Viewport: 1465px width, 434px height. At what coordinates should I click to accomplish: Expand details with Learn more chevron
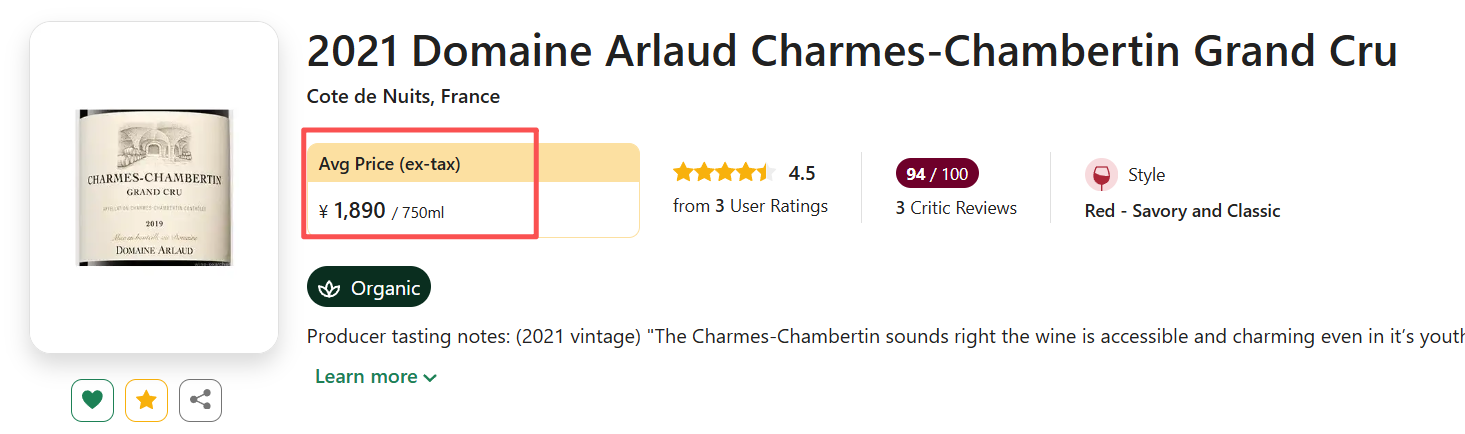point(430,378)
